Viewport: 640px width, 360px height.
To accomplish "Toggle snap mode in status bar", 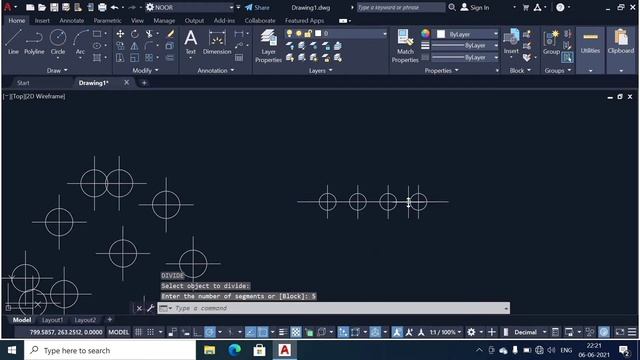I will point(151,332).
